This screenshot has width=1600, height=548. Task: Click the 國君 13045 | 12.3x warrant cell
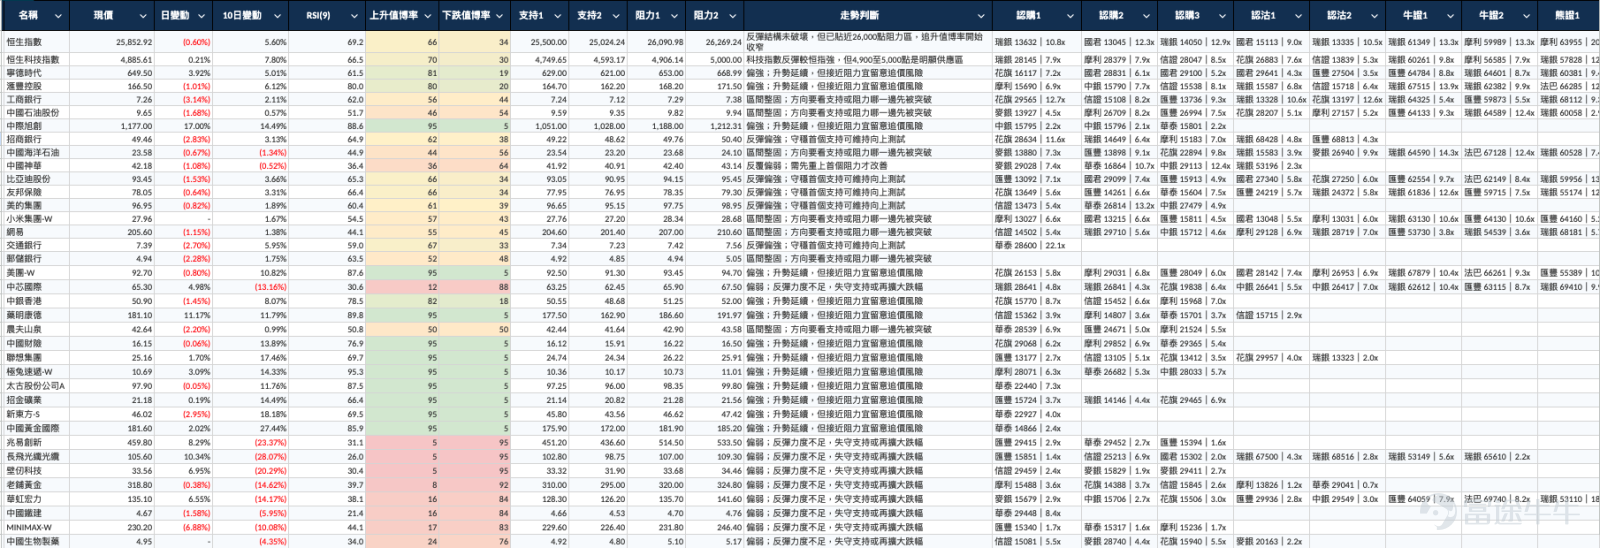point(1119,43)
